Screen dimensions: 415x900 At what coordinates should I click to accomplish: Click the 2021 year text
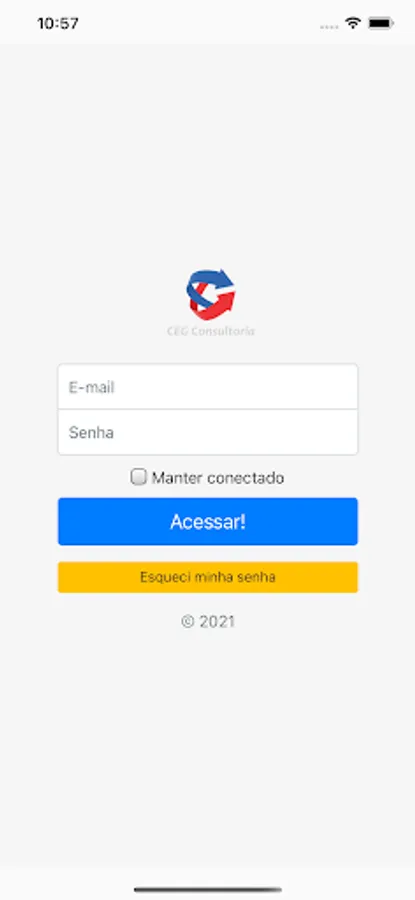coord(217,622)
